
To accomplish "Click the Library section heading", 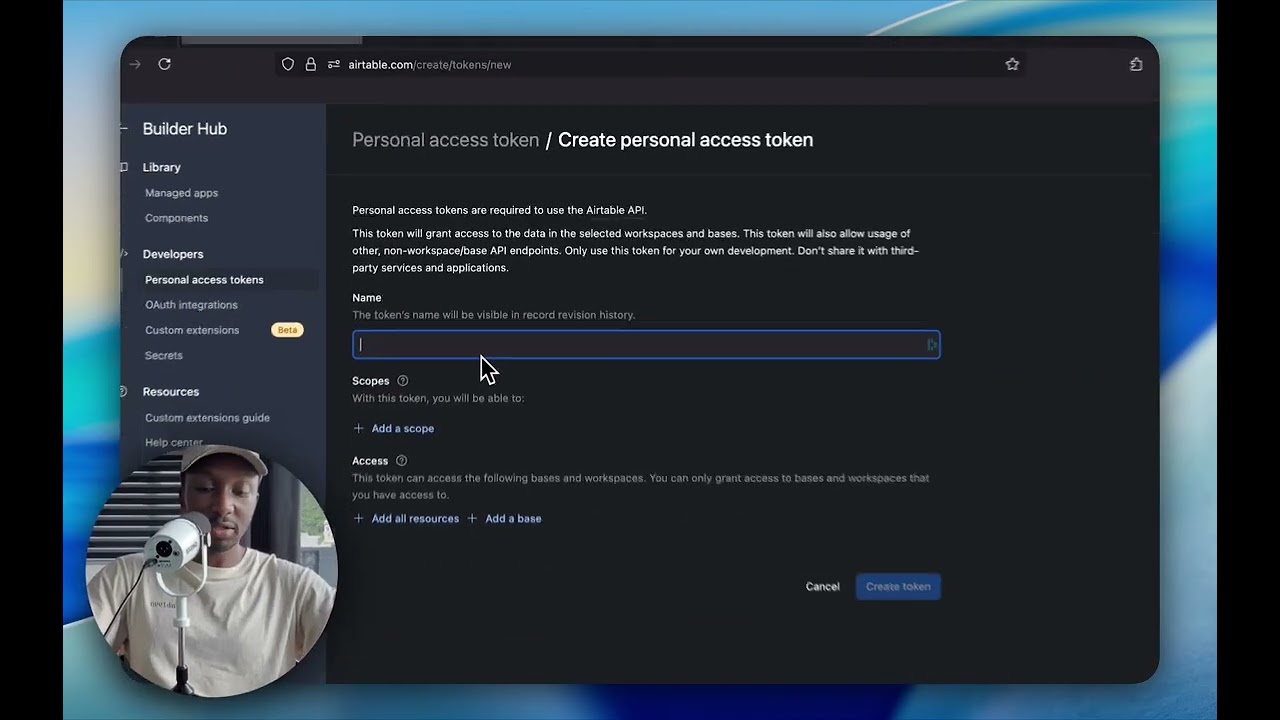I will [x=162, y=167].
